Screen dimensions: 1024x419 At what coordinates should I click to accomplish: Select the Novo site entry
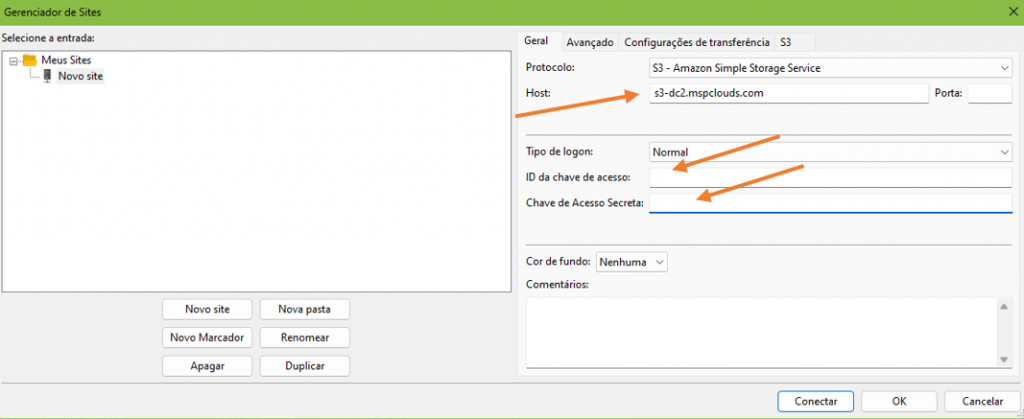click(x=80, y=76)
